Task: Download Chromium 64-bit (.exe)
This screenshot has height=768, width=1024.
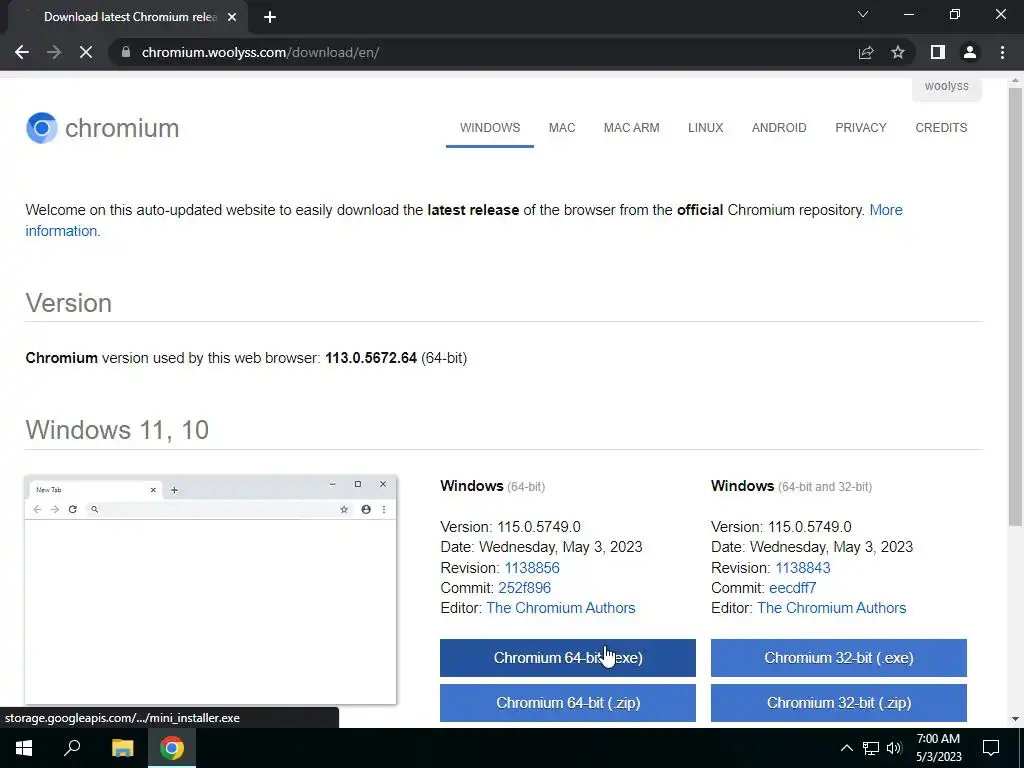Action: (x=568, y=658)
